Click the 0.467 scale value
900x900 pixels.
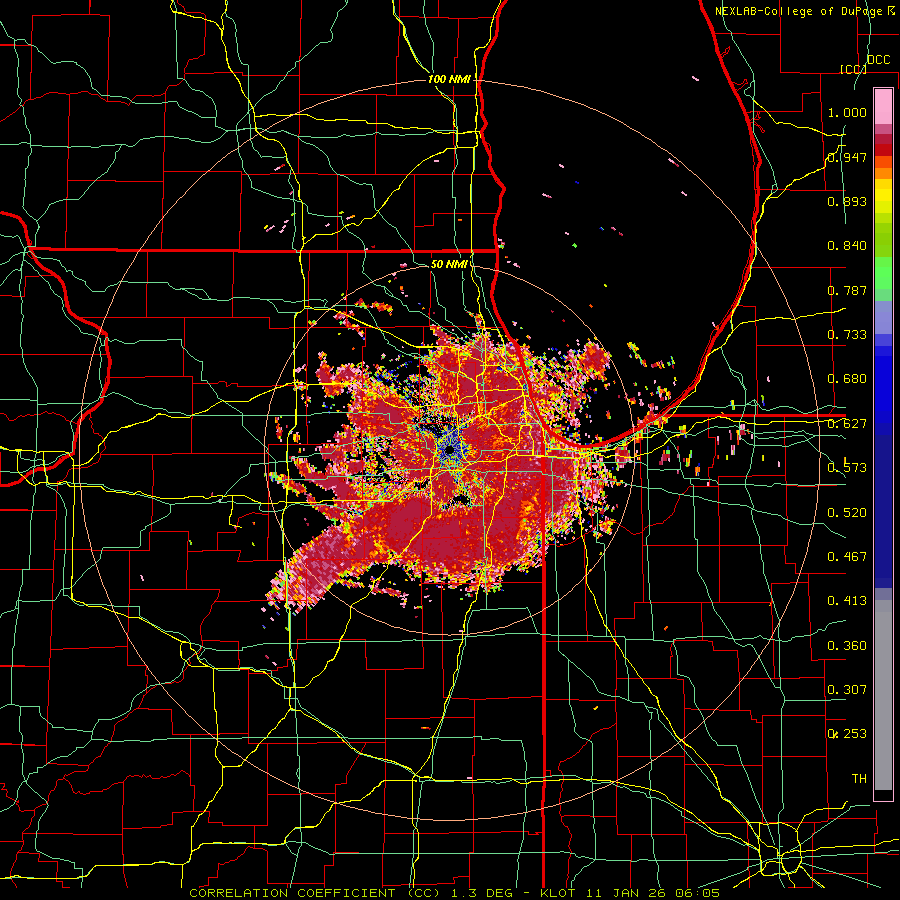(x=847, y=557)
